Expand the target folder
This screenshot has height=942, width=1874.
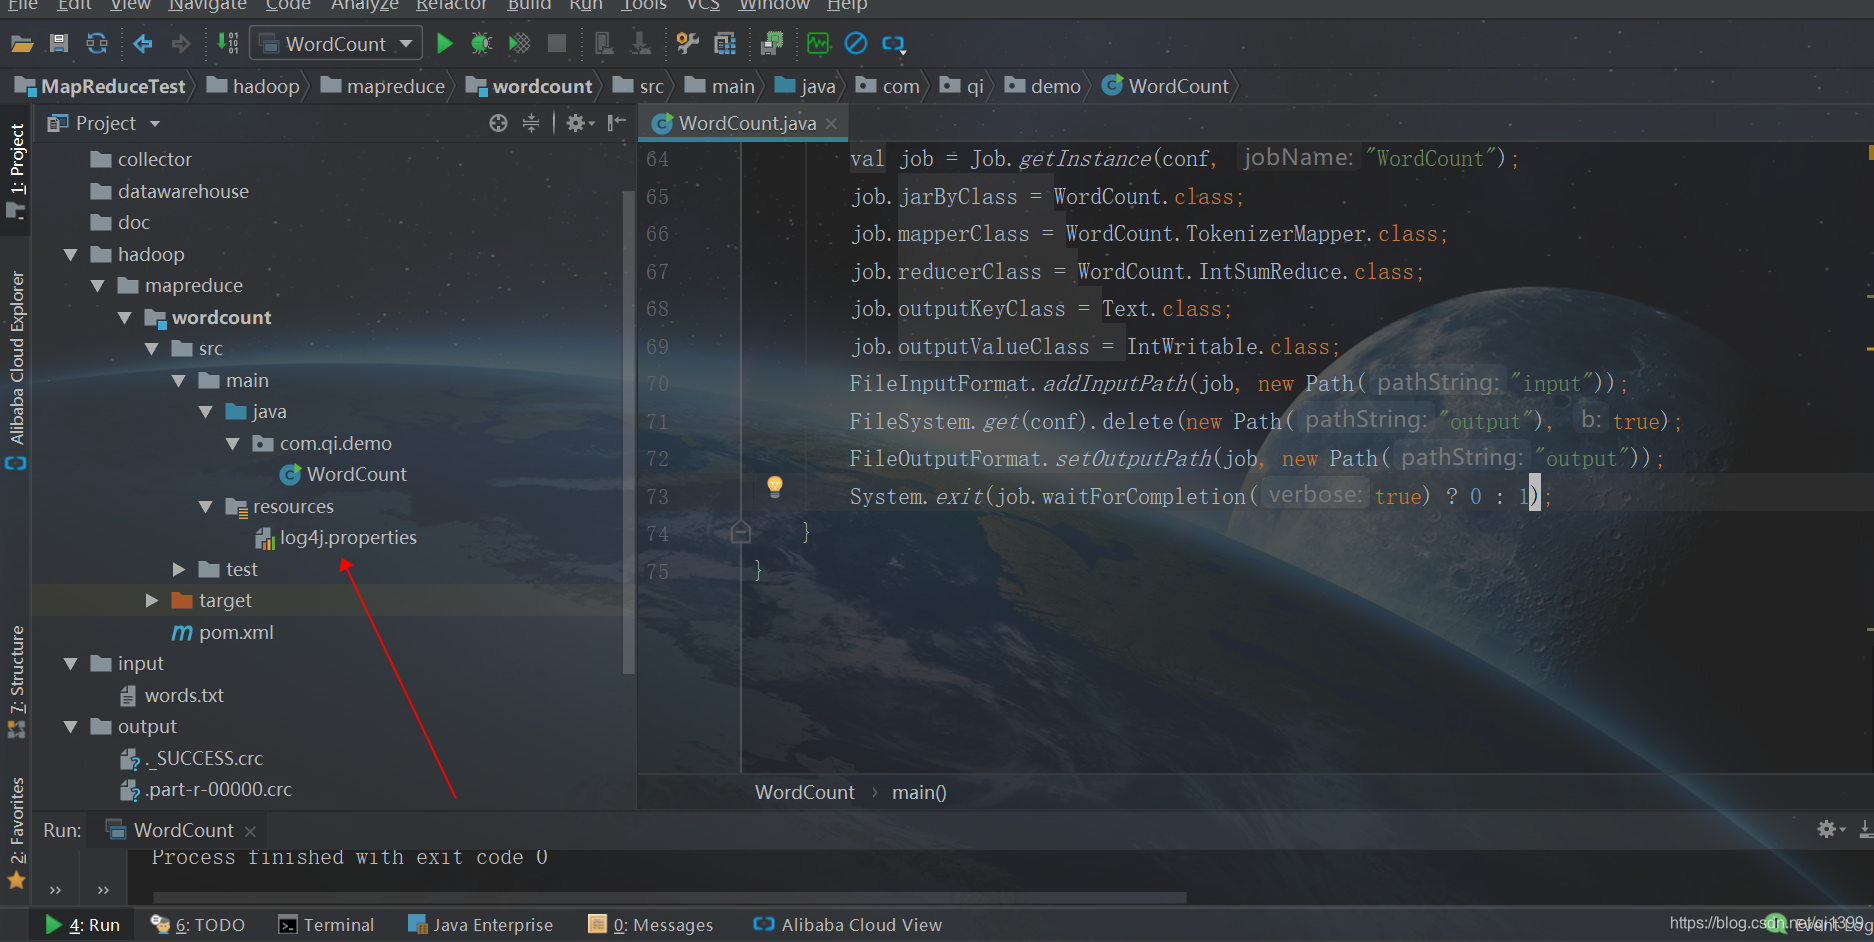coord(152,601)
